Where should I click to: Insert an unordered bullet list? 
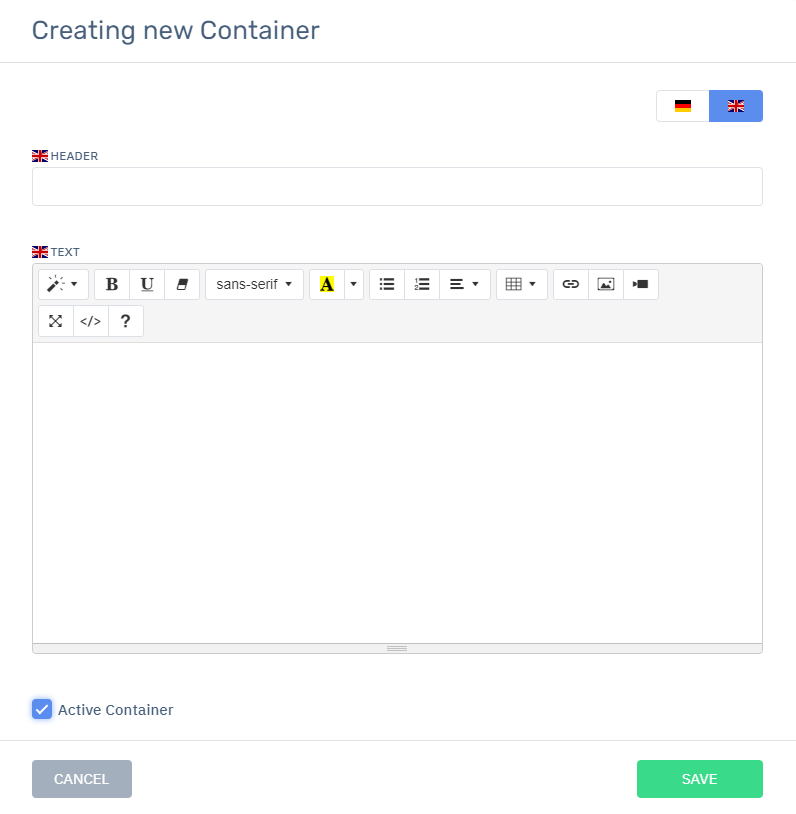pos(387,284)
